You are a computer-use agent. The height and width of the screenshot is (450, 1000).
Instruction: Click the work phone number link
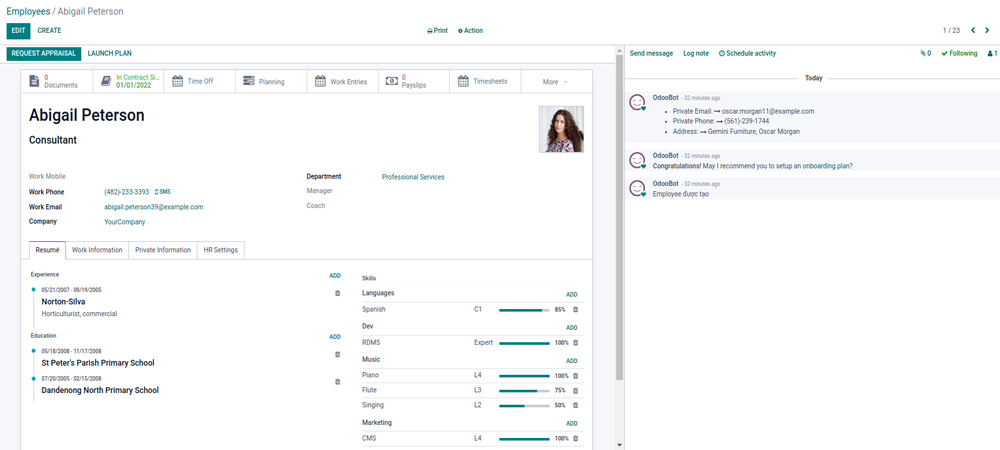tap(126, 192)
